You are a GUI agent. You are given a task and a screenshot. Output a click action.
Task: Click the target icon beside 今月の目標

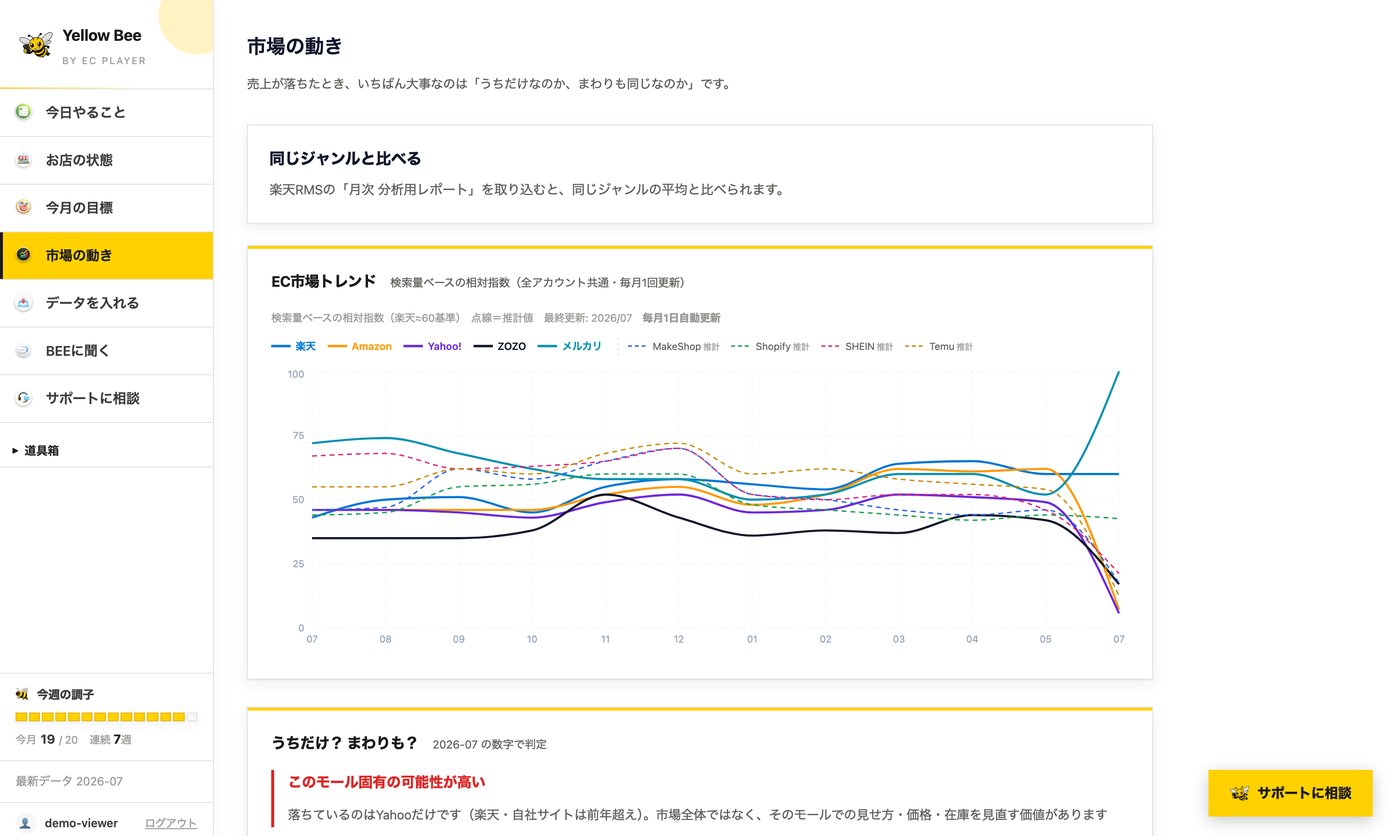pyautogui.click(x=23, y=208)
